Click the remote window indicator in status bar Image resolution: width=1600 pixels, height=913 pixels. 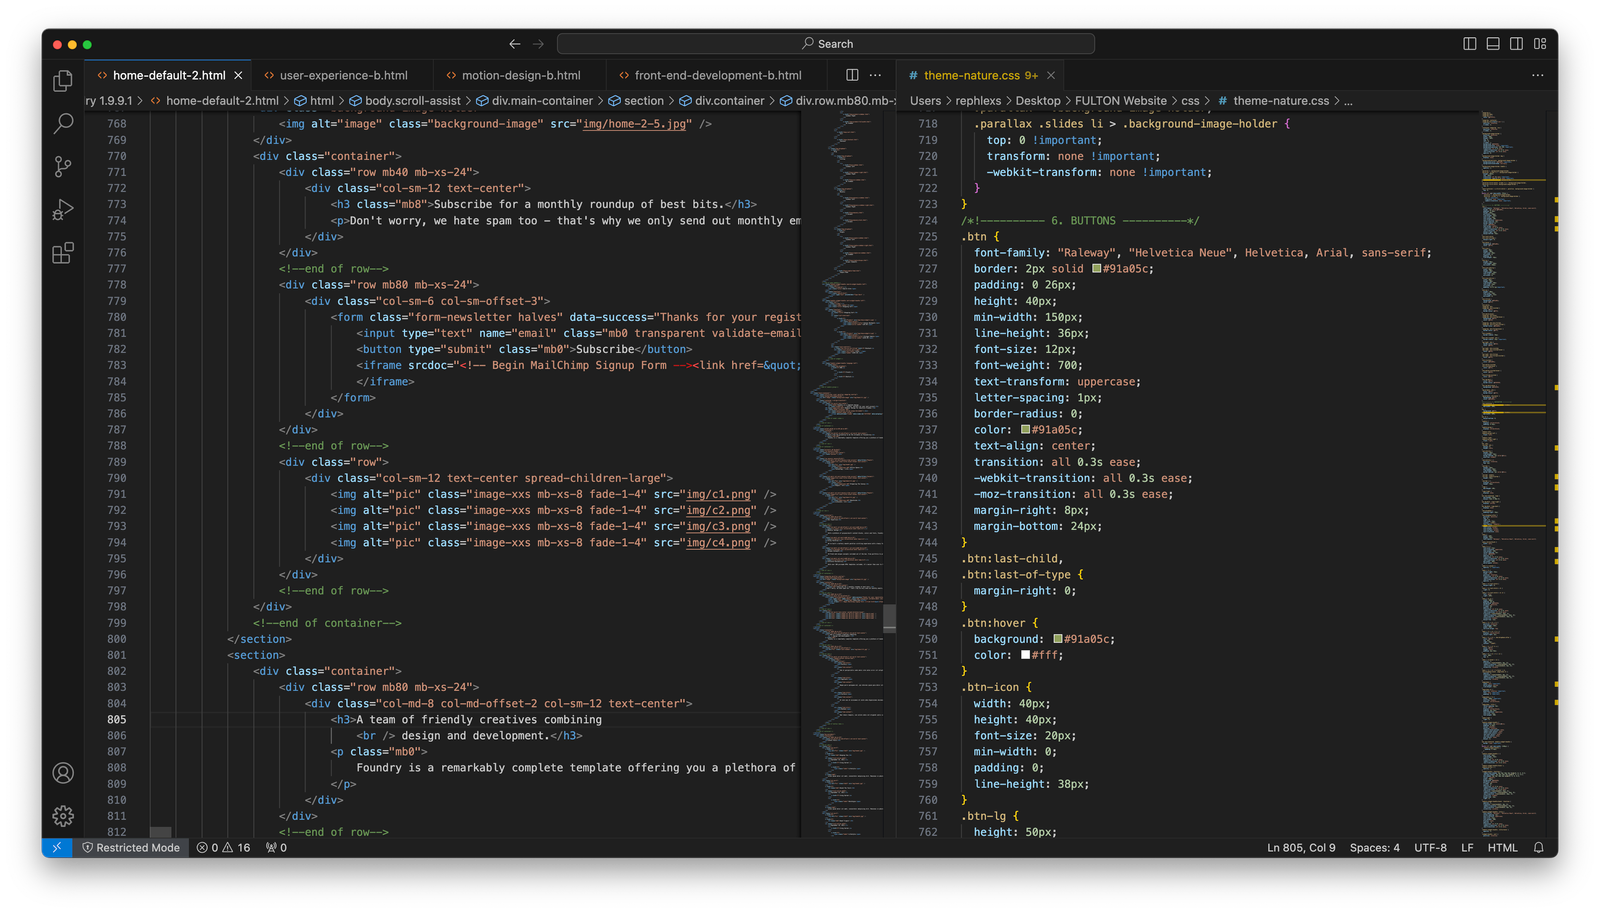click(x=57, y=847)
